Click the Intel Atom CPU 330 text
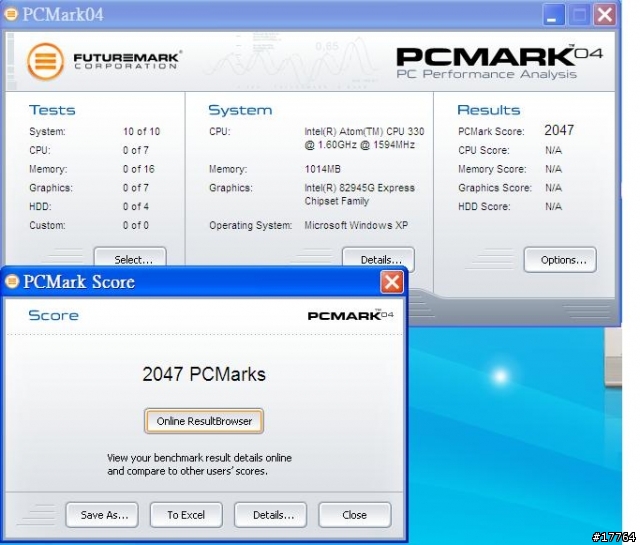The height and width of the screenshot is (545, 640). (x=364, y=138)
